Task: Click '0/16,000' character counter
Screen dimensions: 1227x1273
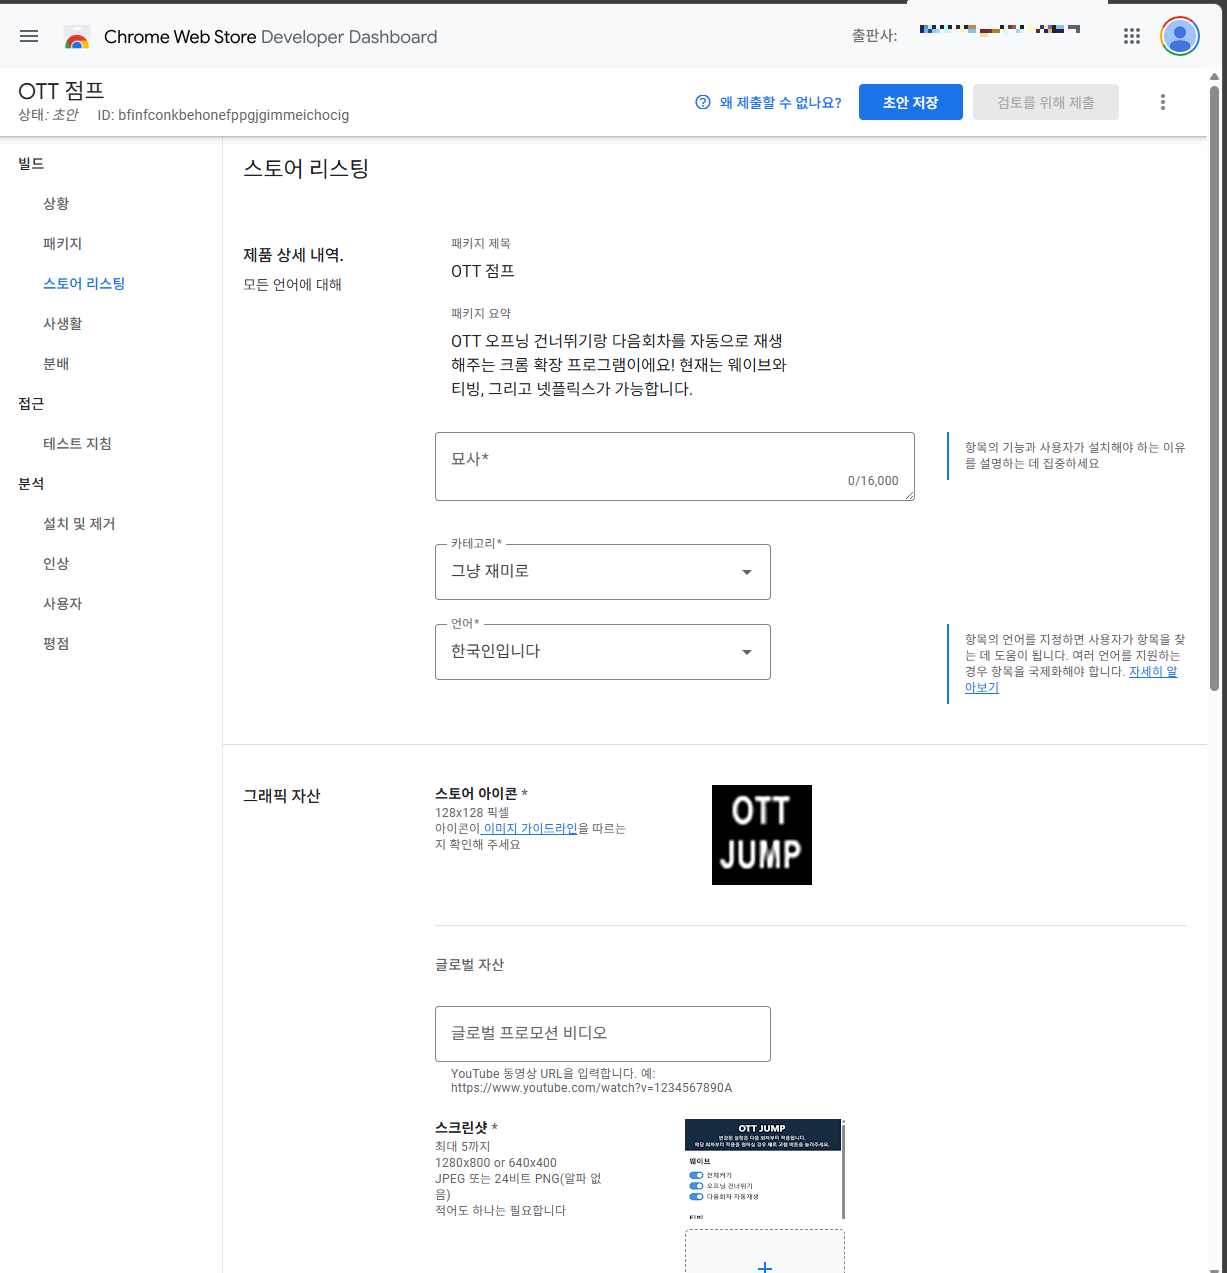Action: tap(873, 481)
